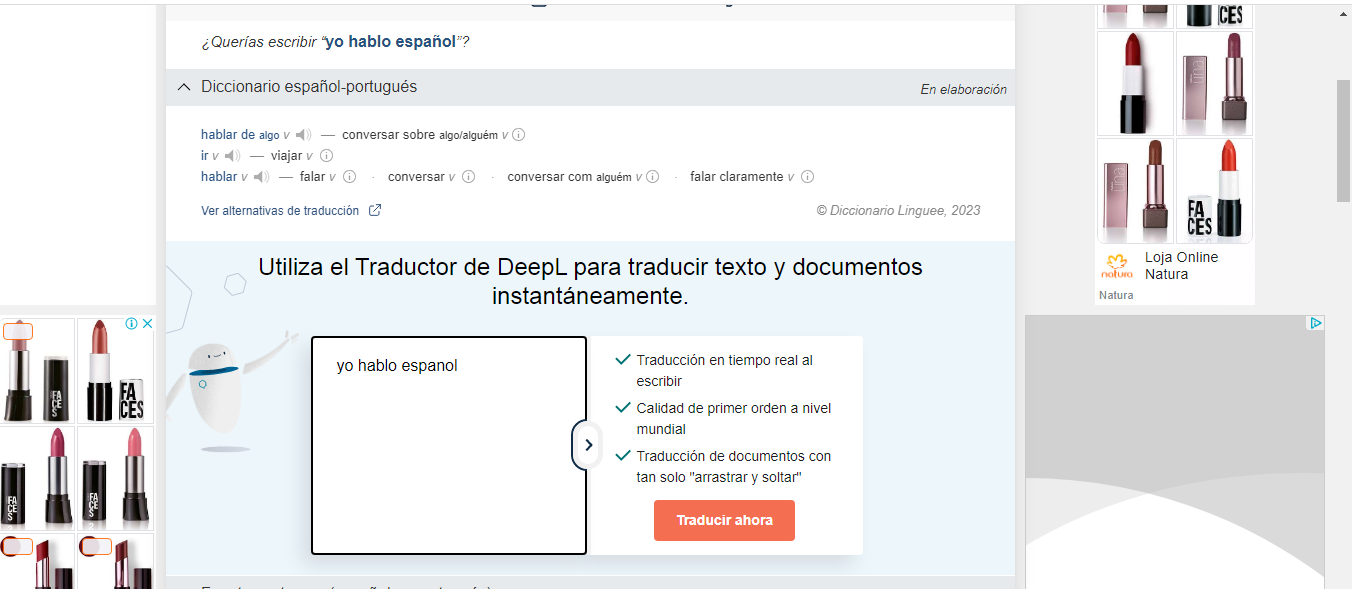Viewport: 1352px width, 589px height.
Task: Click ad info icon on left lipstick ad
Action: (131, 324)
